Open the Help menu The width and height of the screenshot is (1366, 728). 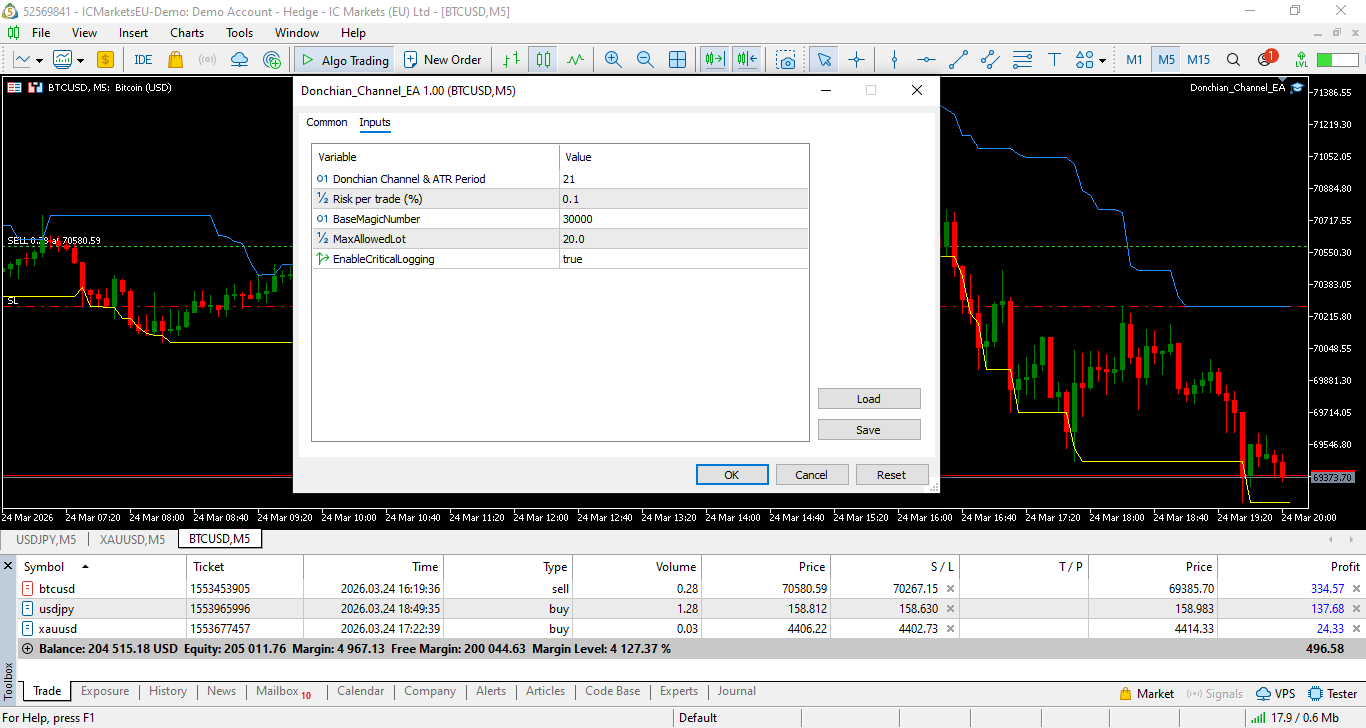(353, 33)
